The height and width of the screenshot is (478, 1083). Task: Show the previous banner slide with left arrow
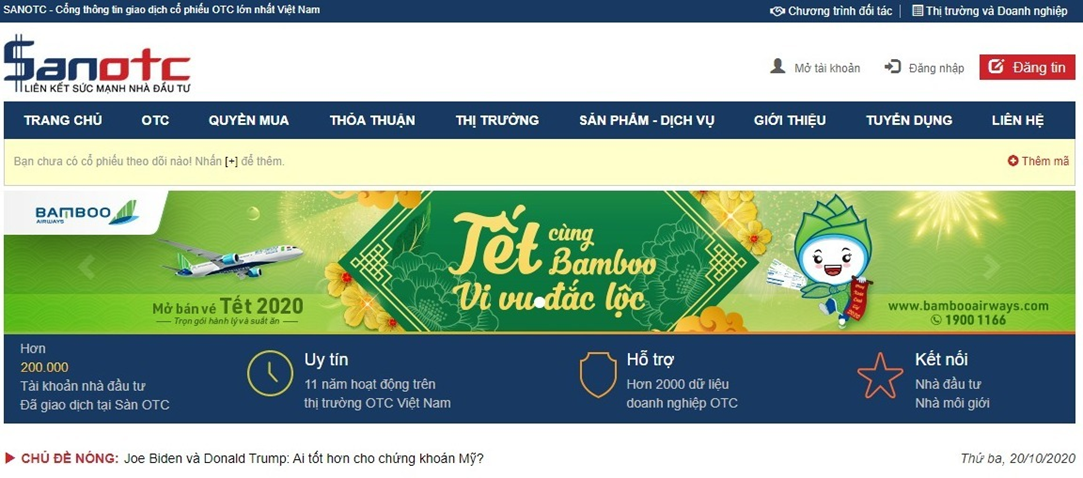(x=86, y=266)
